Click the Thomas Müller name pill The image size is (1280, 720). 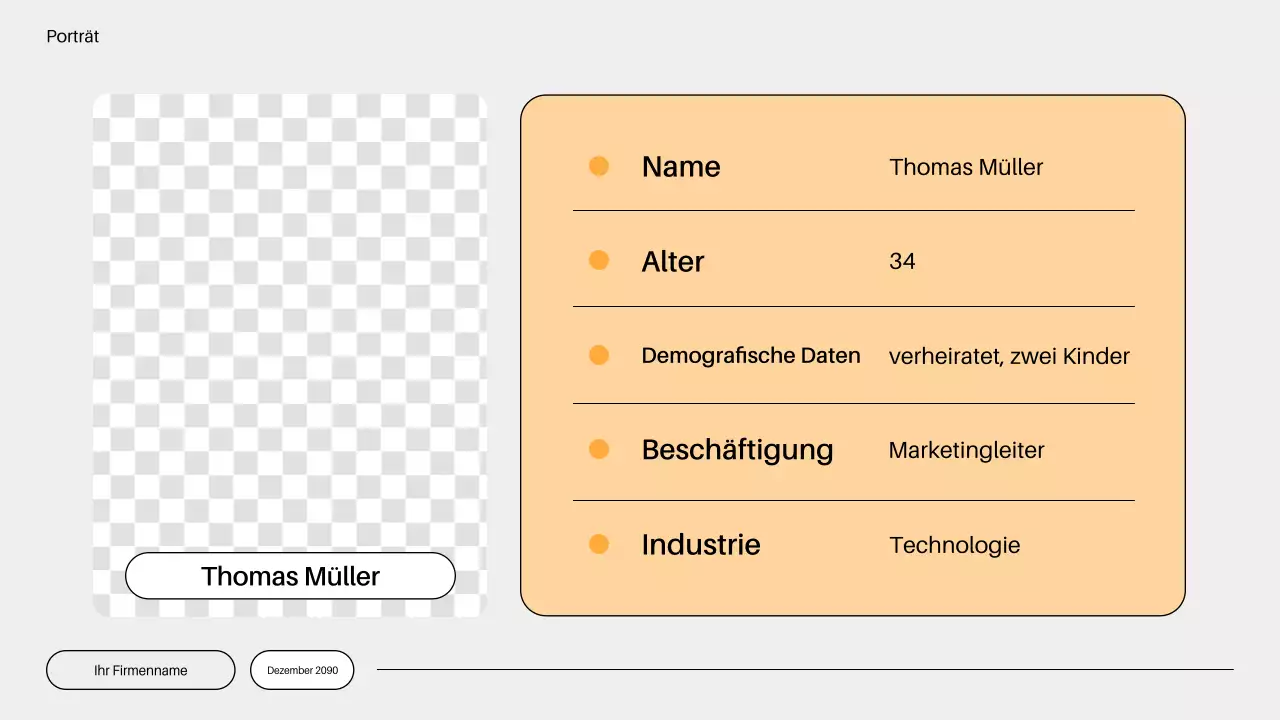click(x=290, y=576)
